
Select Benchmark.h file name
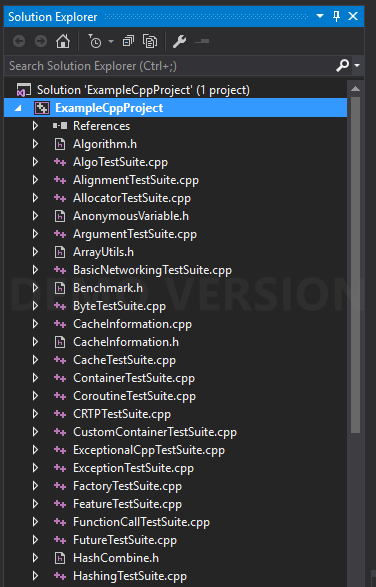pyautogui.click(x=107, y=288)
